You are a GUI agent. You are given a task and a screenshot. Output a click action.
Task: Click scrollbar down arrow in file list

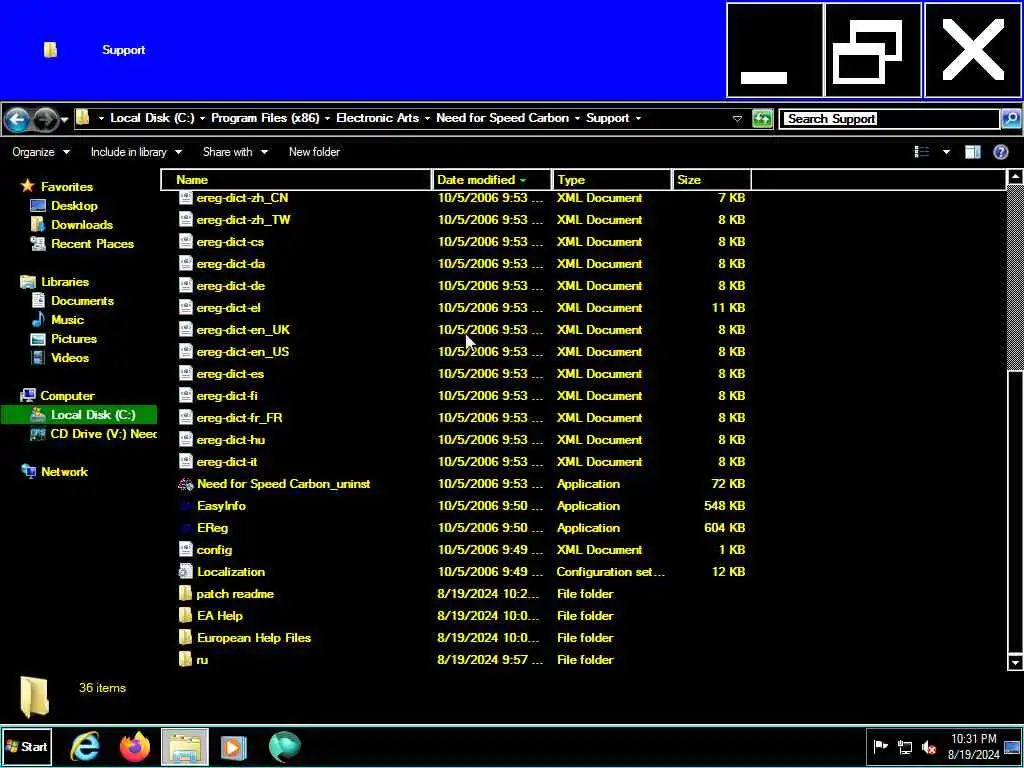click(x=1015, y=662)
